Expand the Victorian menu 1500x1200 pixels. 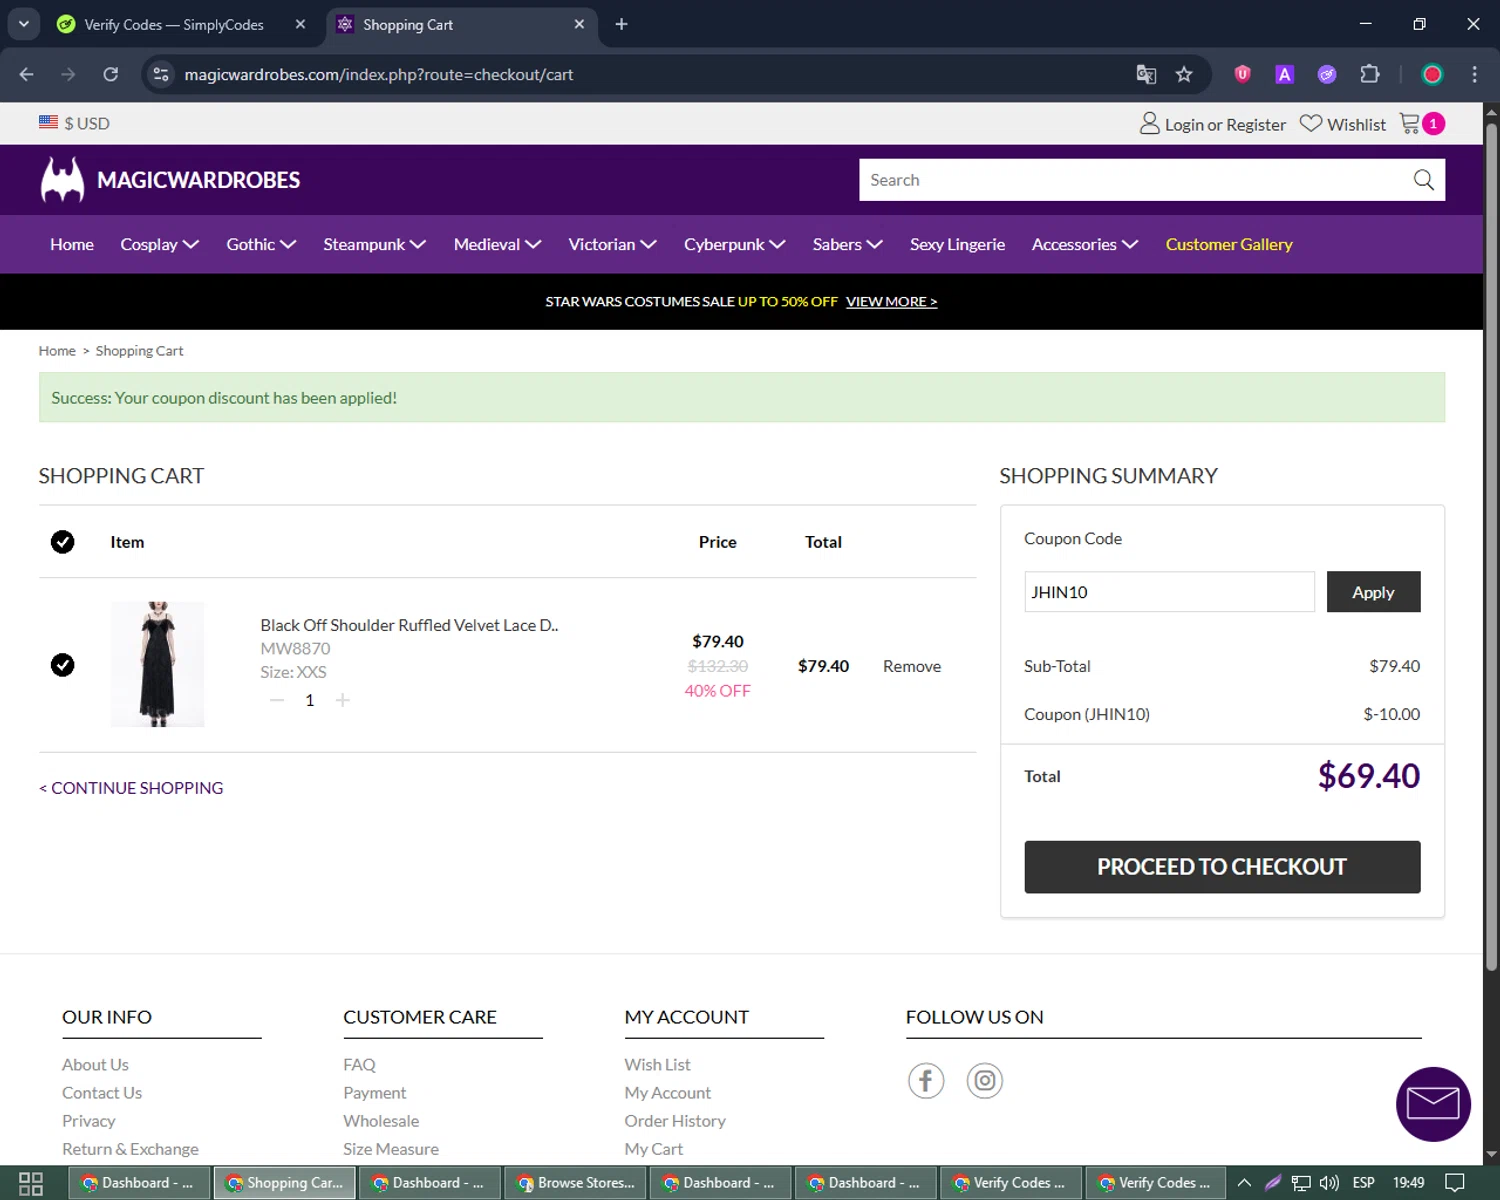click(612, 244)
